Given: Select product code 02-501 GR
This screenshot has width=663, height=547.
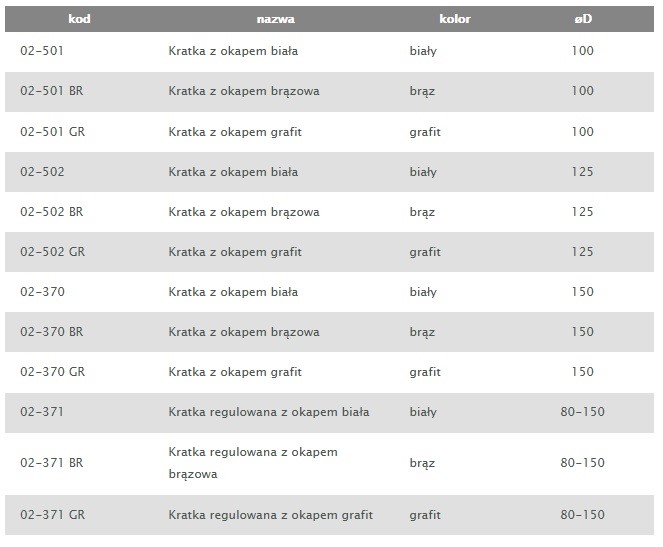Looking at the screenshot, I should (52, 131).
